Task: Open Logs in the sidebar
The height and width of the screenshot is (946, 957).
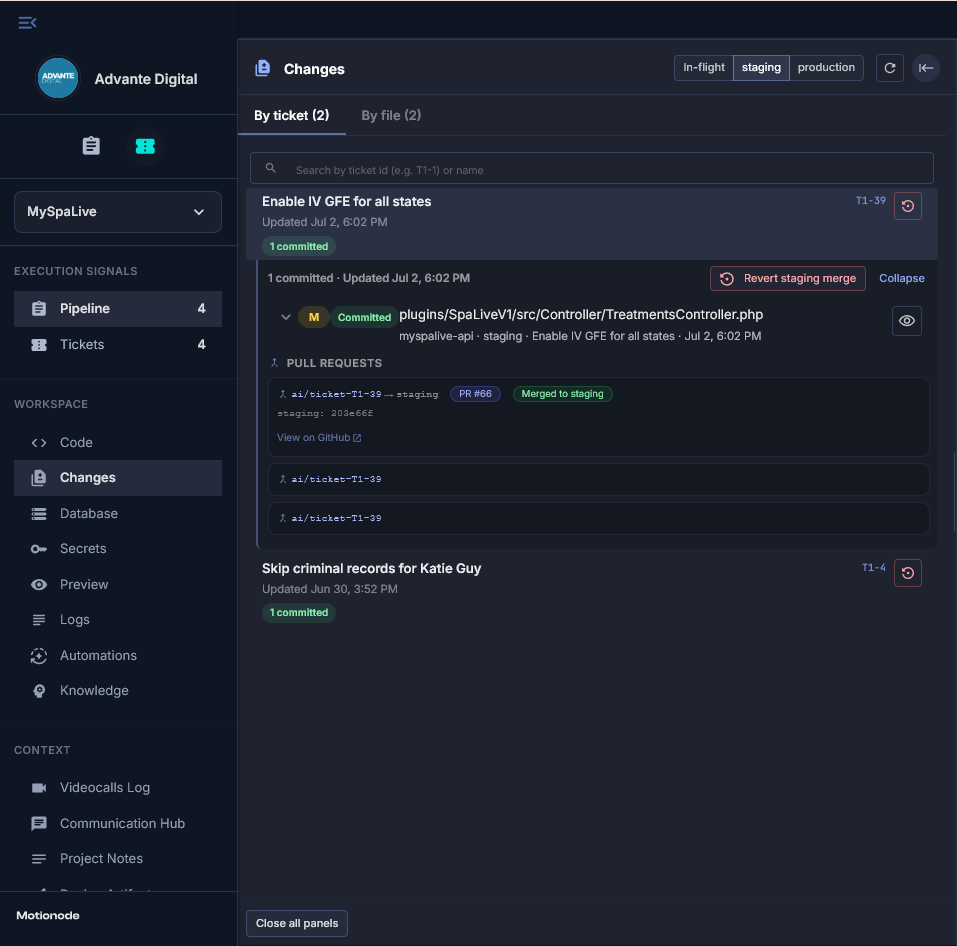Action: pyautogui.click(x=118, y=619)
